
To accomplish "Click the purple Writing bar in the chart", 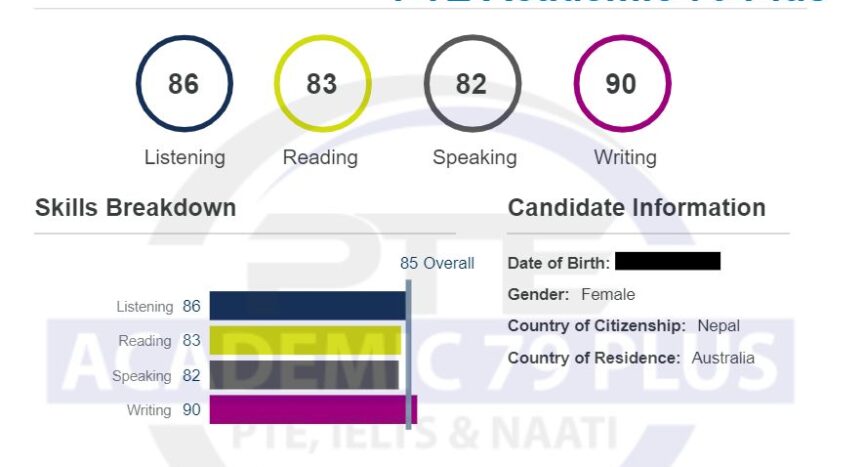I will pyautogui.click(x=313, y=409).
